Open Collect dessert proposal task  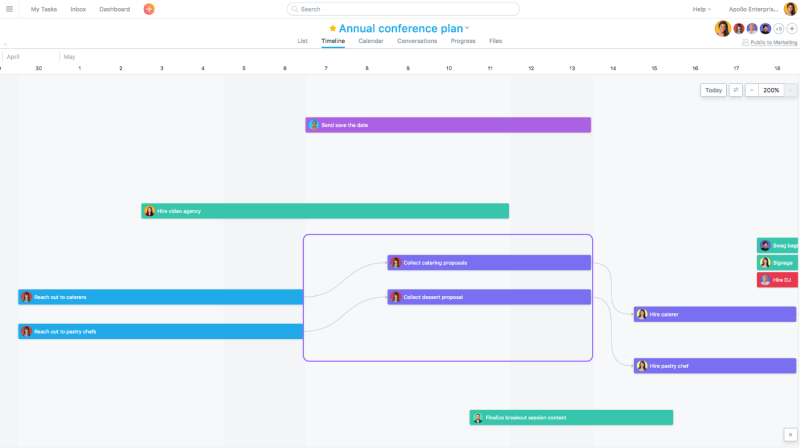[489, 297]
